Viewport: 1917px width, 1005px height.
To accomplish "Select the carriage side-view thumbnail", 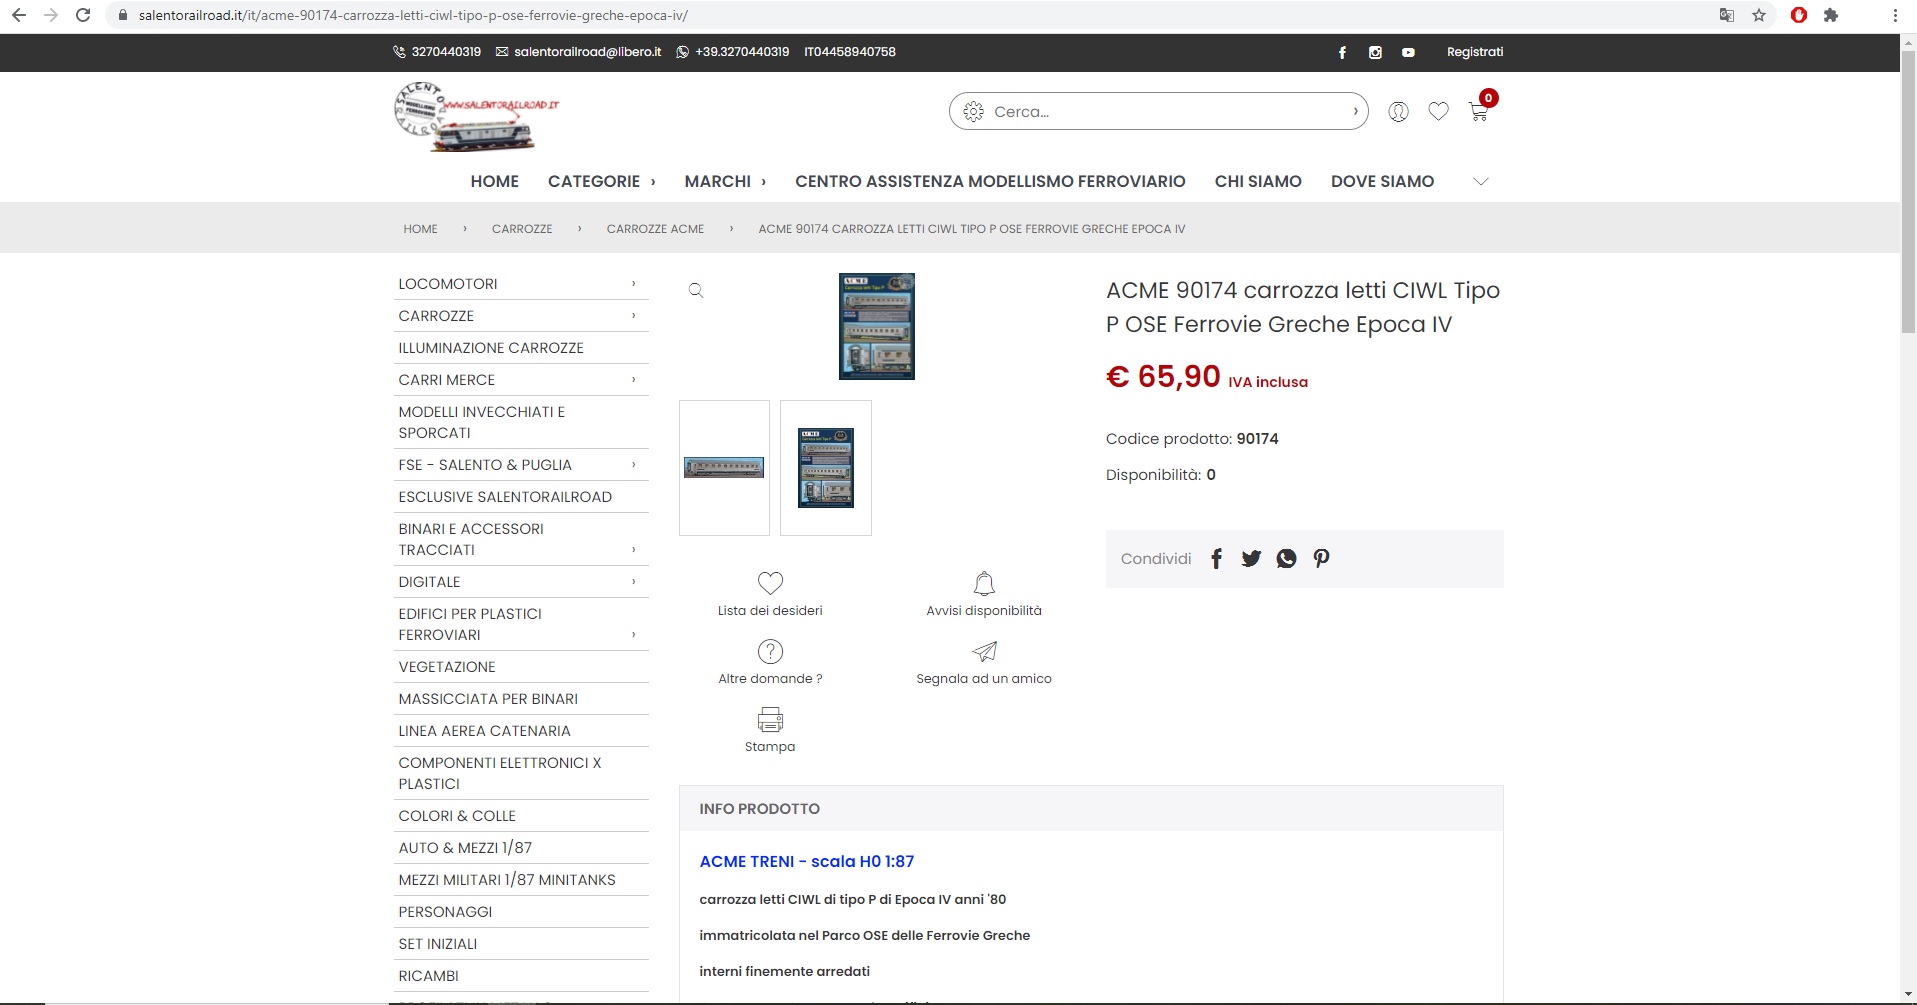I will coord(724,468).
